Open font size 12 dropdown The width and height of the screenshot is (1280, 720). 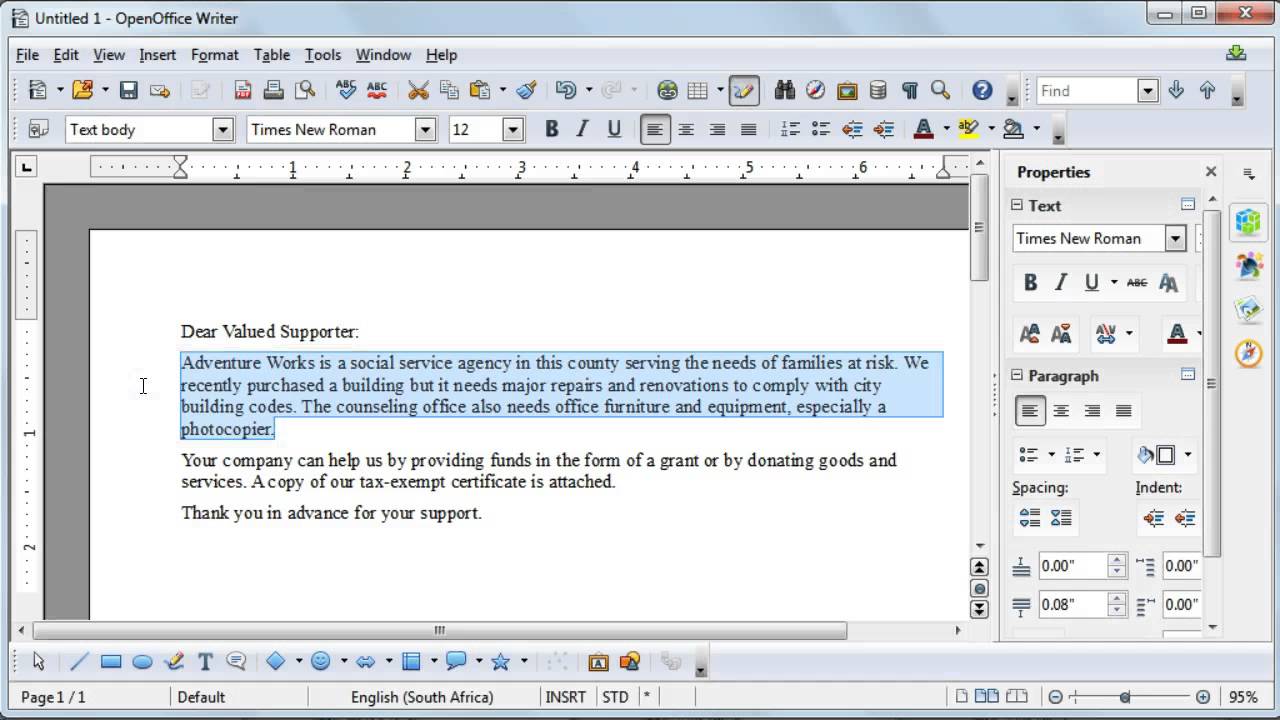[513, 129]
